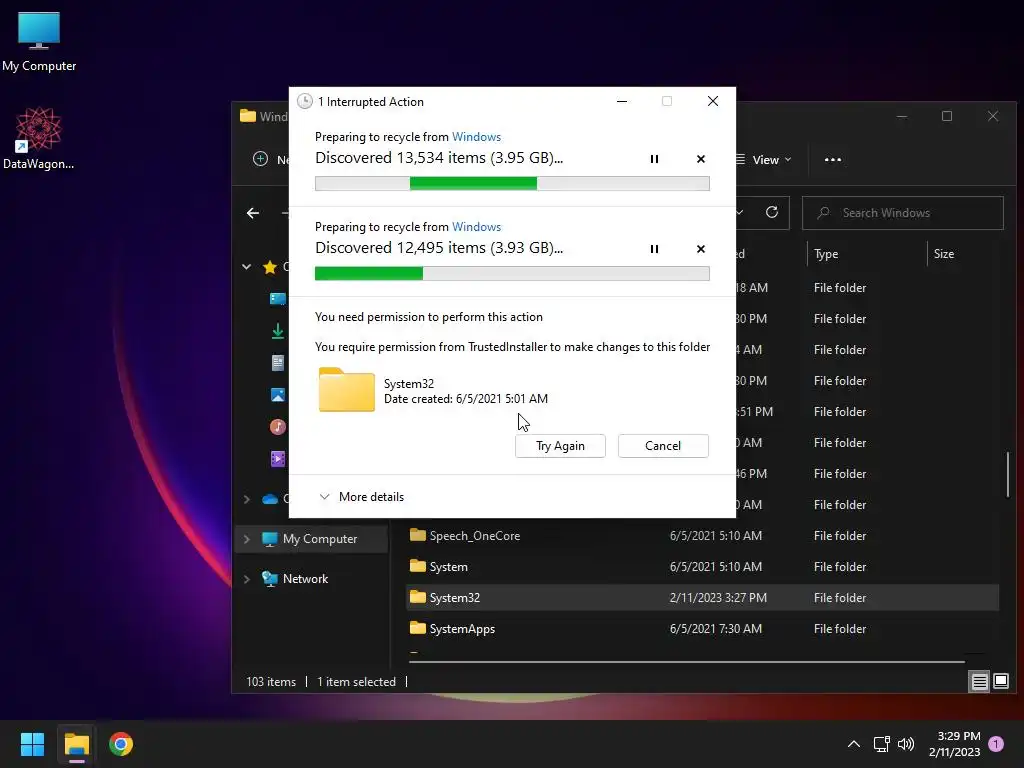Viewport: 1024px width, 768px height.
Task: Select the SystemApps folder row
Action: tap(702, 628)
